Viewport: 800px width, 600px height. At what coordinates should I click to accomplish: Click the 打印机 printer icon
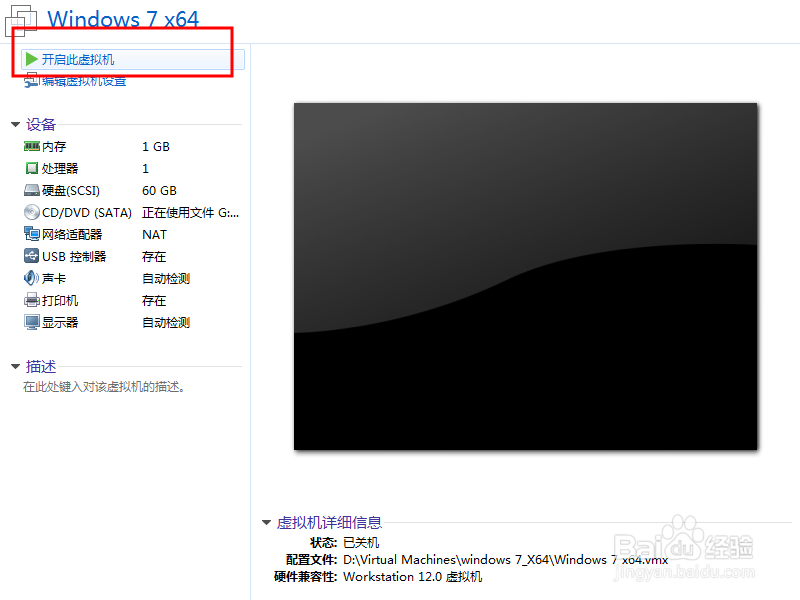tap(32, 300)
